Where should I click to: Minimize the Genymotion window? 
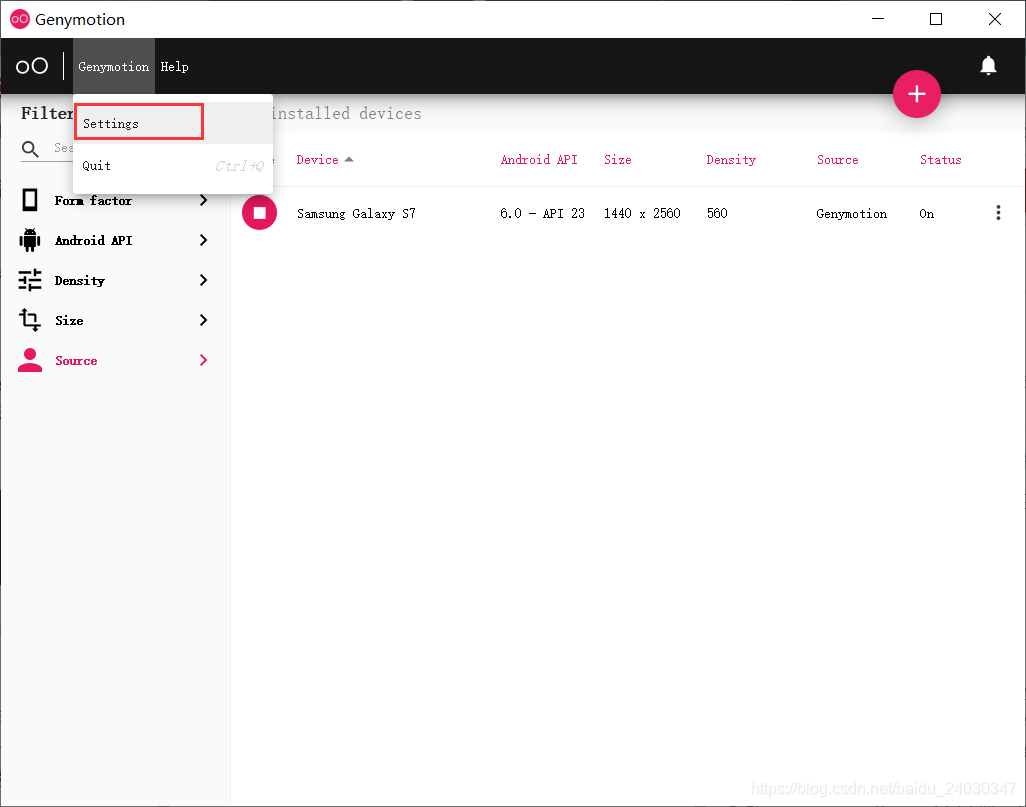[x=878, y=19]
